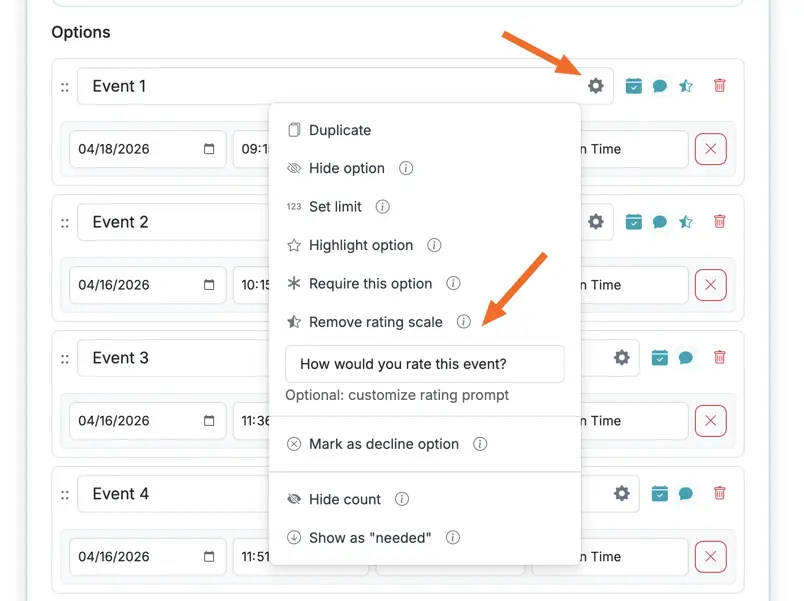The height and width of the screenshot is (601, 804).
Task: Click the 11:51 start time field
Action: [x=252, y=557]
